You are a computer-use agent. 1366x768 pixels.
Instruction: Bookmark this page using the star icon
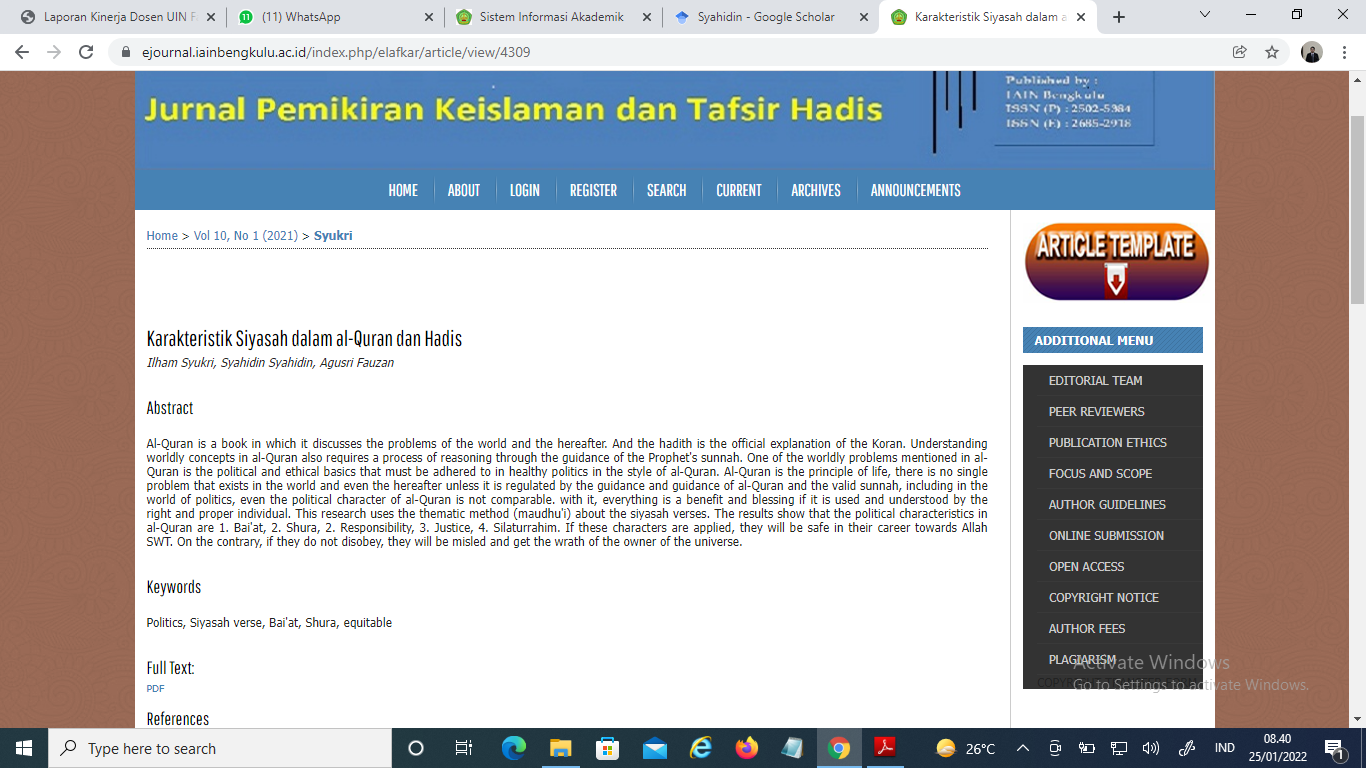(x=1272, y=52)
